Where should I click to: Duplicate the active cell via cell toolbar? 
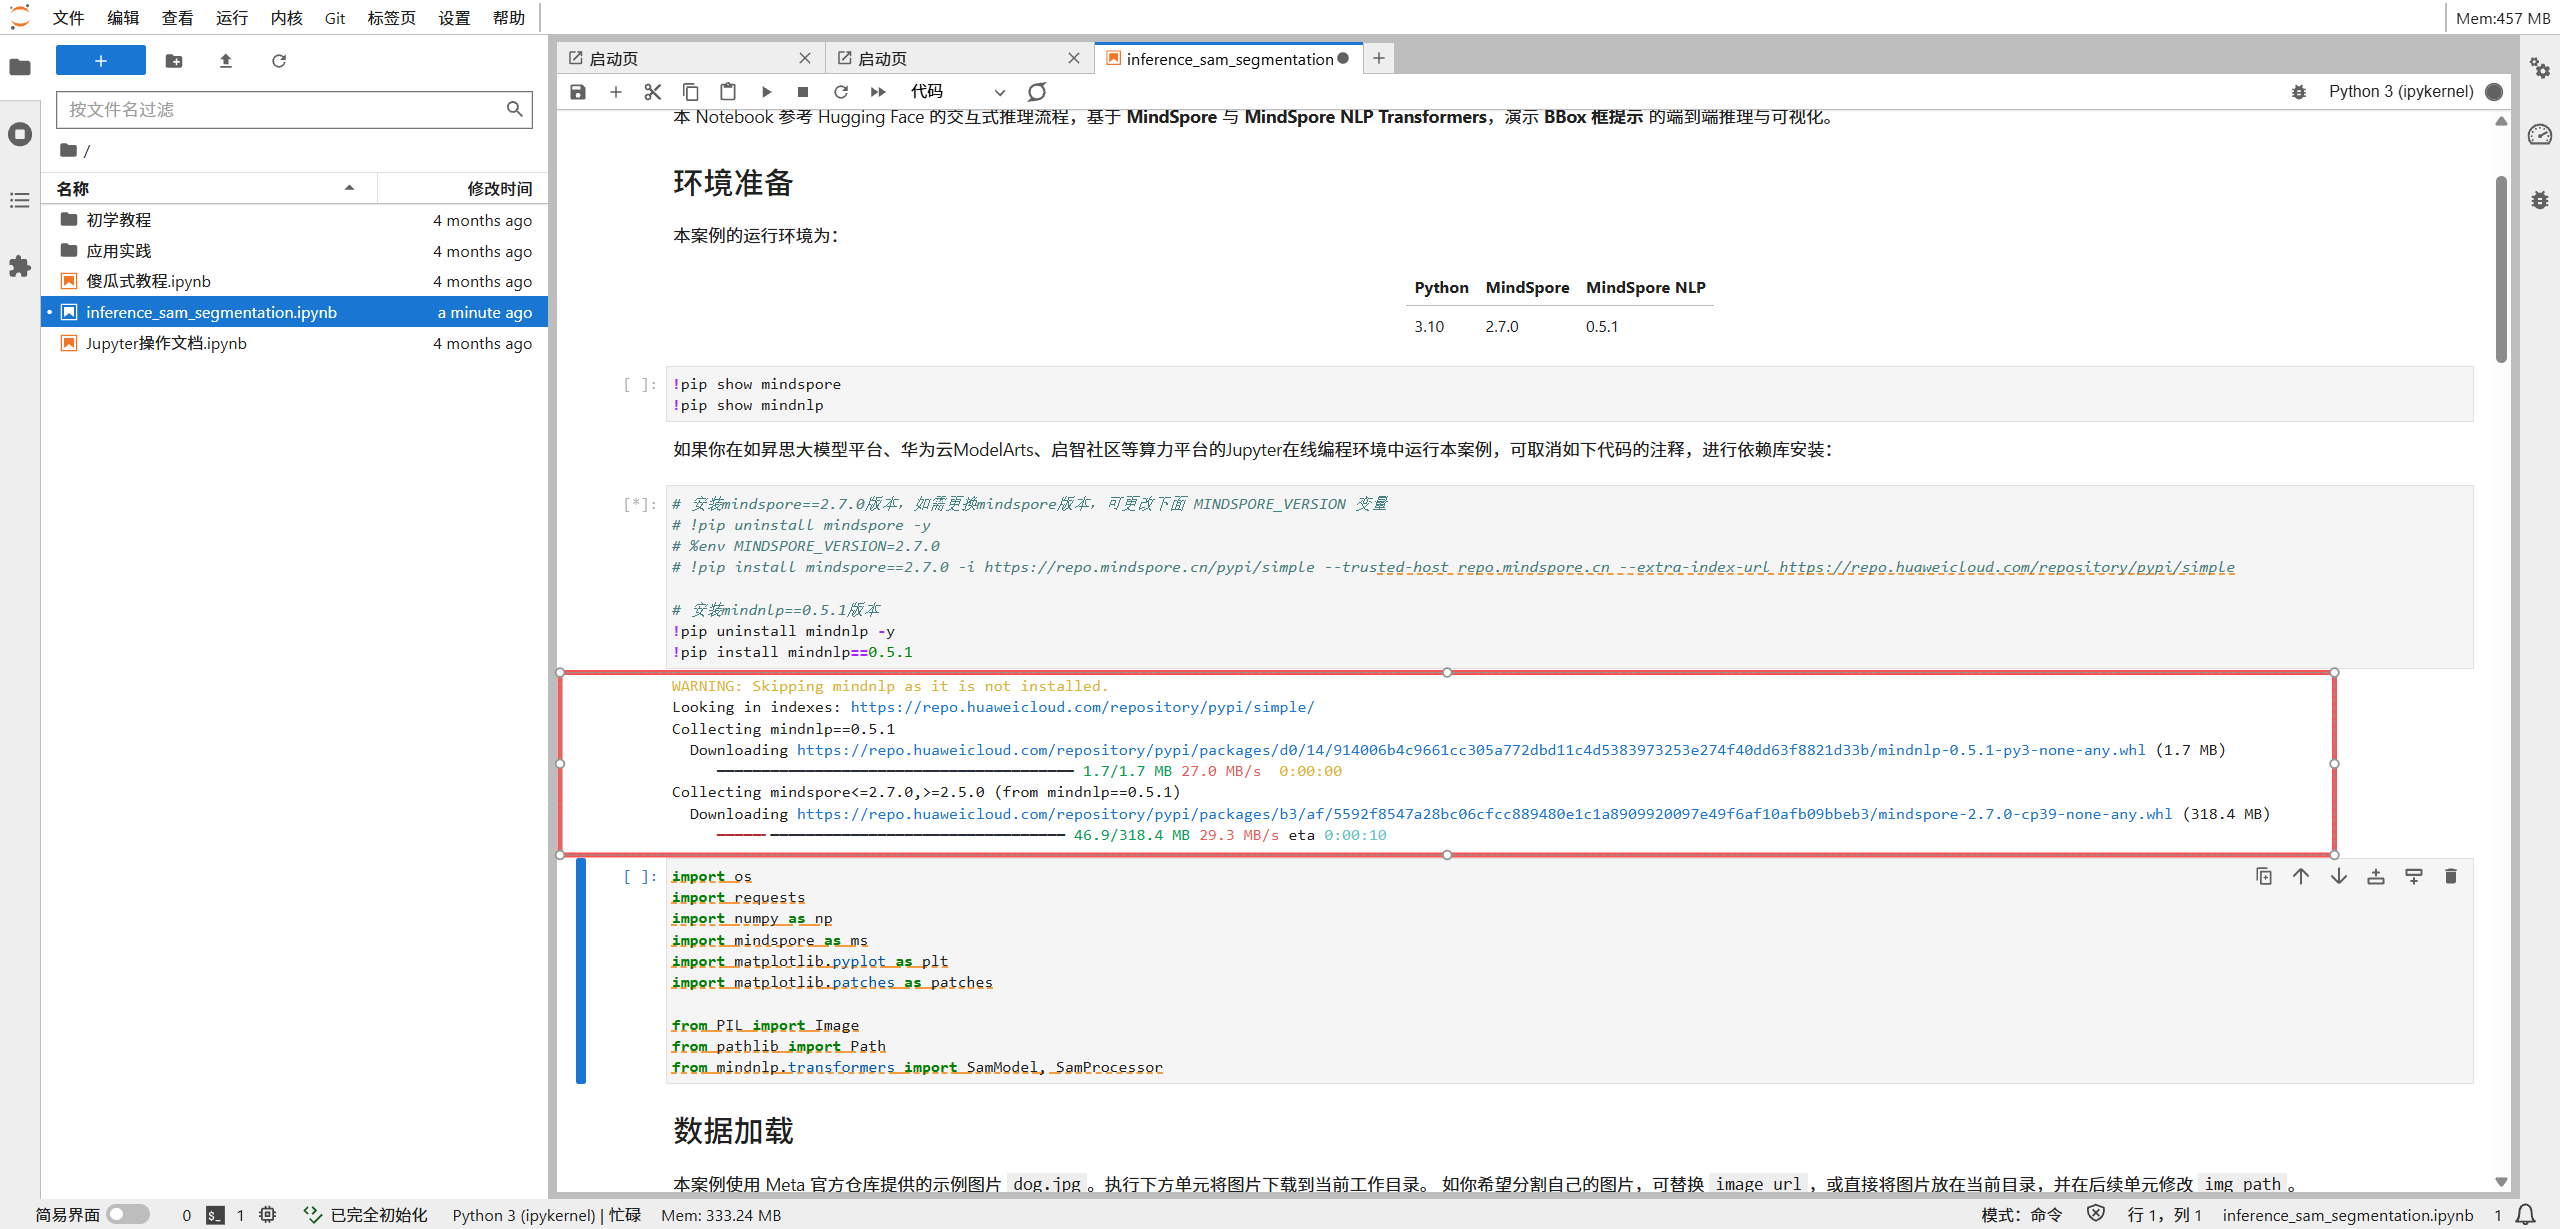coord(2264,877)
